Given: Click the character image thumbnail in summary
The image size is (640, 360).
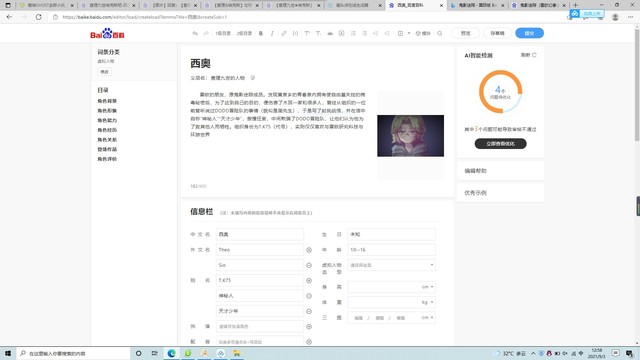Looking at the screenshot, I should click(411, 136).
